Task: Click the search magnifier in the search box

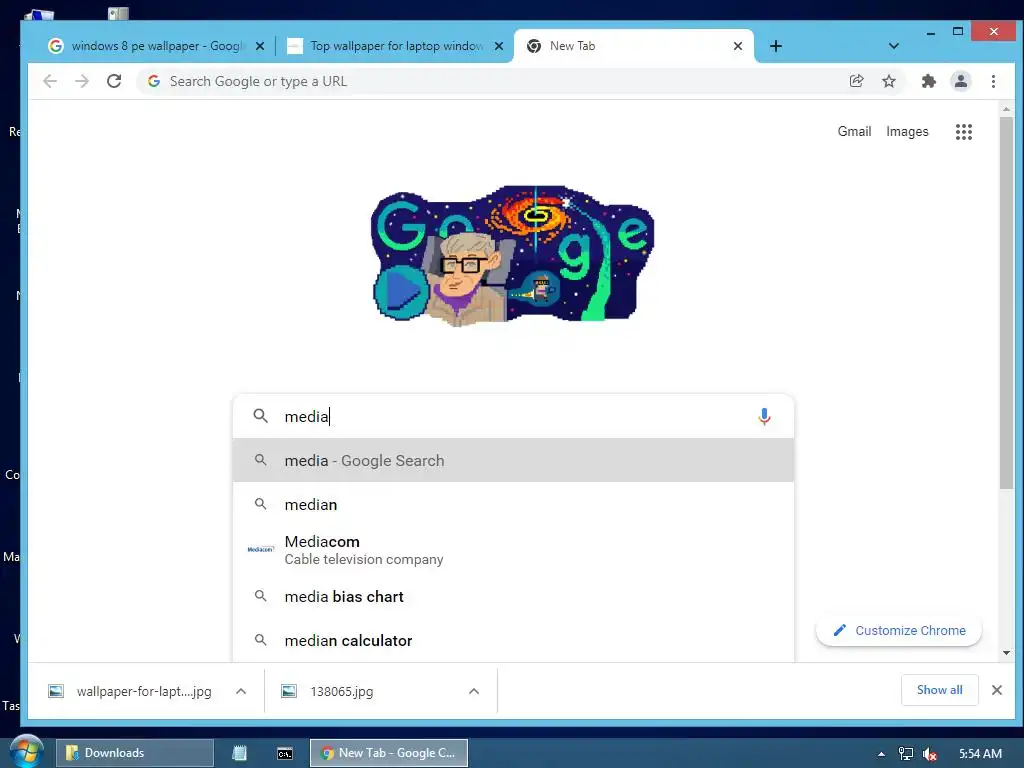Action: [x=261, y=416]
